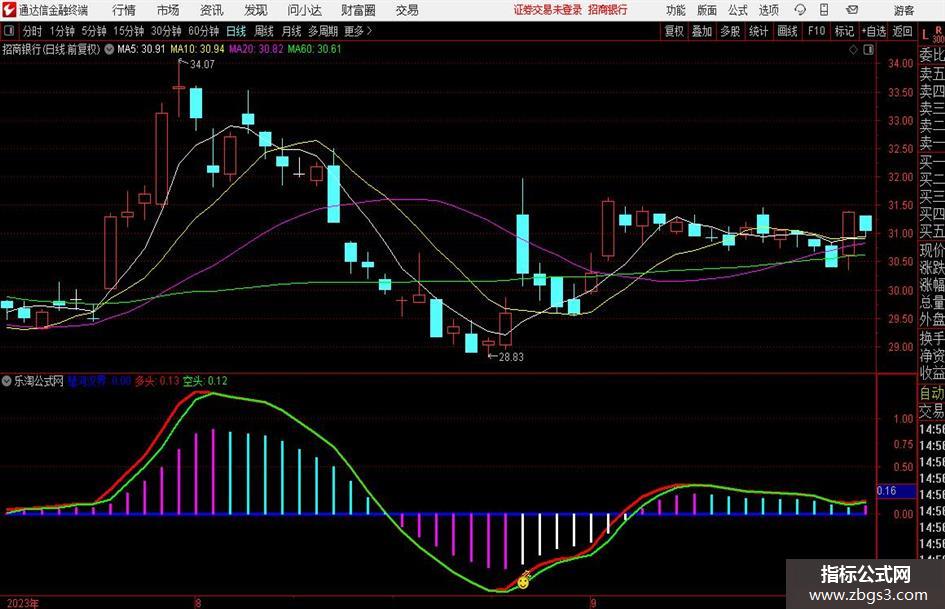Open the mail envelope icon
Screen dimensions: 945x609
[852, 10]
